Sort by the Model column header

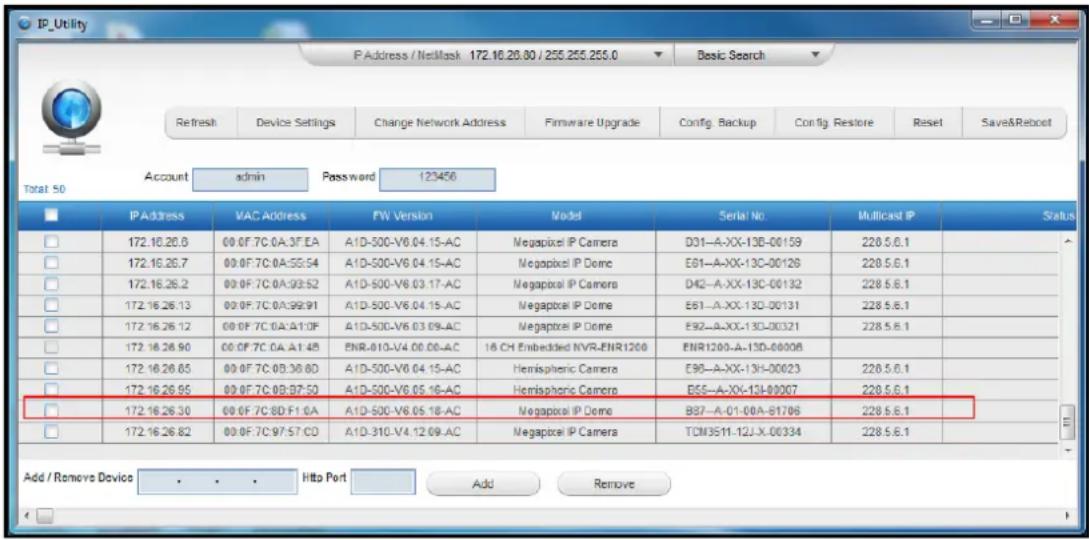point(565,216)
